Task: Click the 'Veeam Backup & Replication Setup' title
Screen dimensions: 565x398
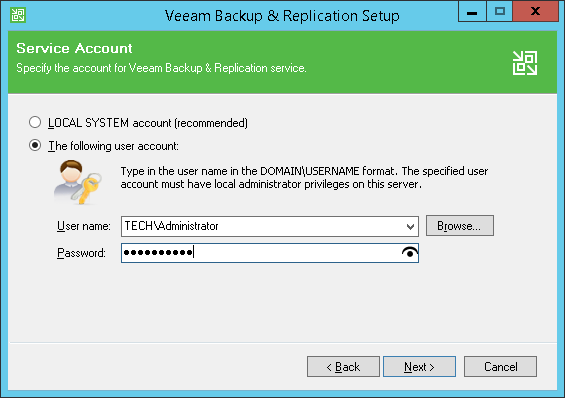Action: pyautogui.click(x=282, y=16)
